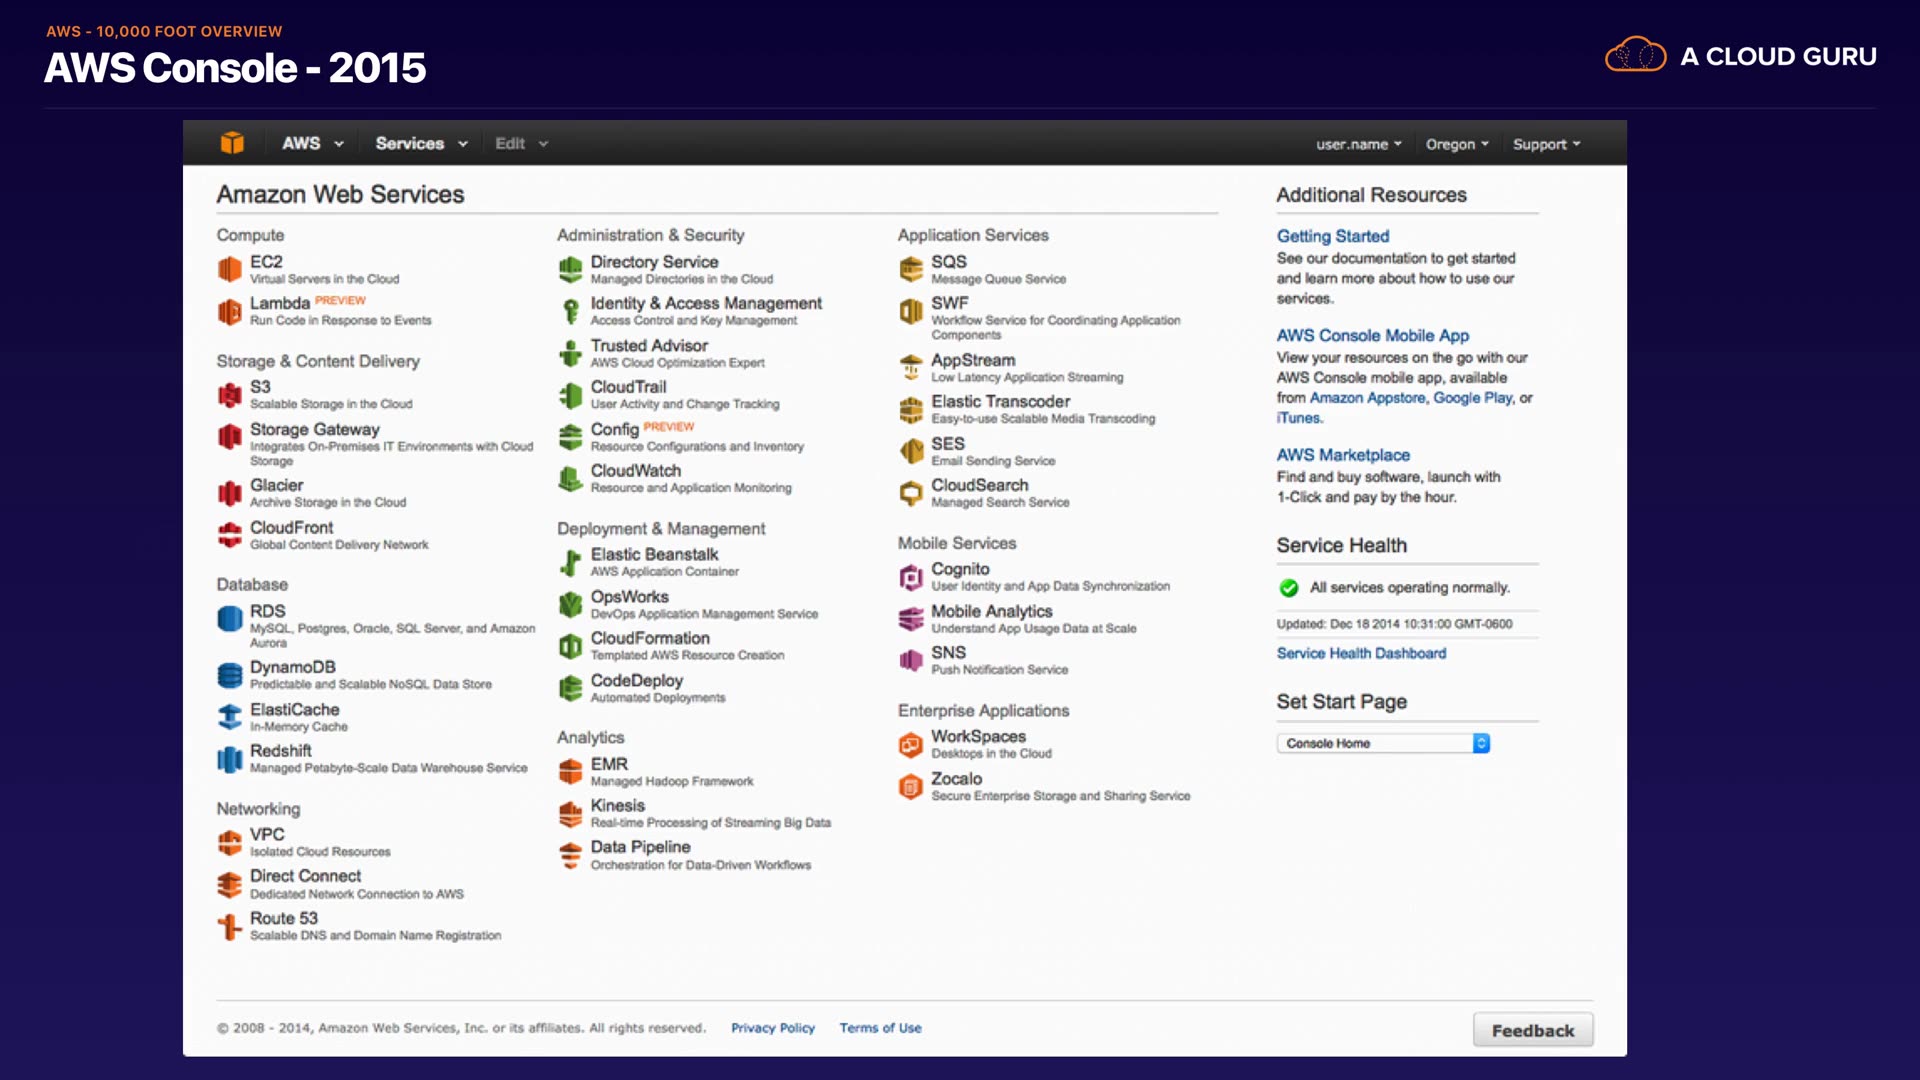Viewport: 1920px width, 1080px height.
Task: Click the Route 53 icon
Action: pyautogui.click(x=230, y=926)
